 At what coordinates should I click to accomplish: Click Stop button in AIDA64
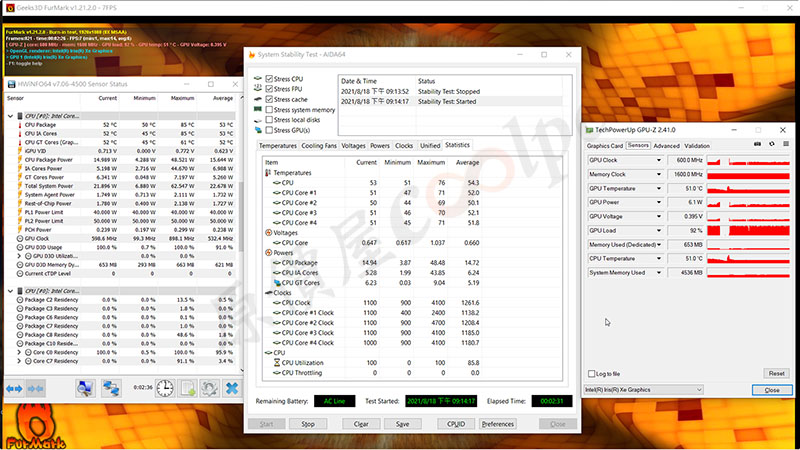tap(308, 424)
